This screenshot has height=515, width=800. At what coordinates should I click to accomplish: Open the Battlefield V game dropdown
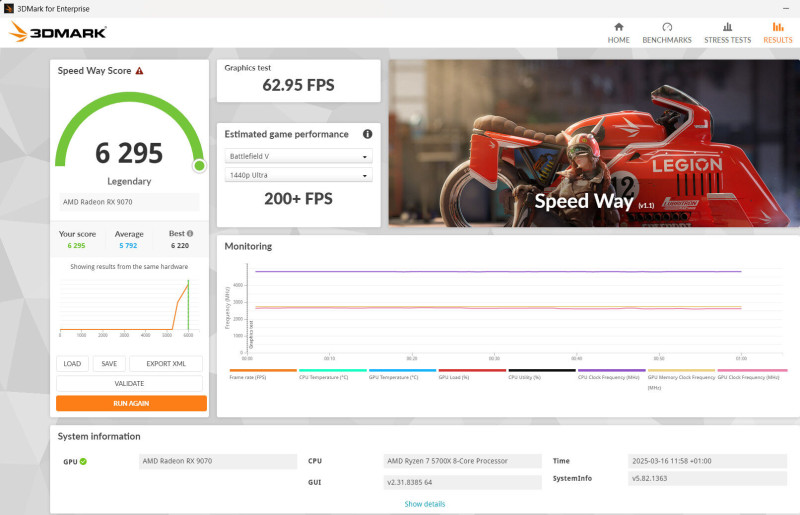point(298,156)
